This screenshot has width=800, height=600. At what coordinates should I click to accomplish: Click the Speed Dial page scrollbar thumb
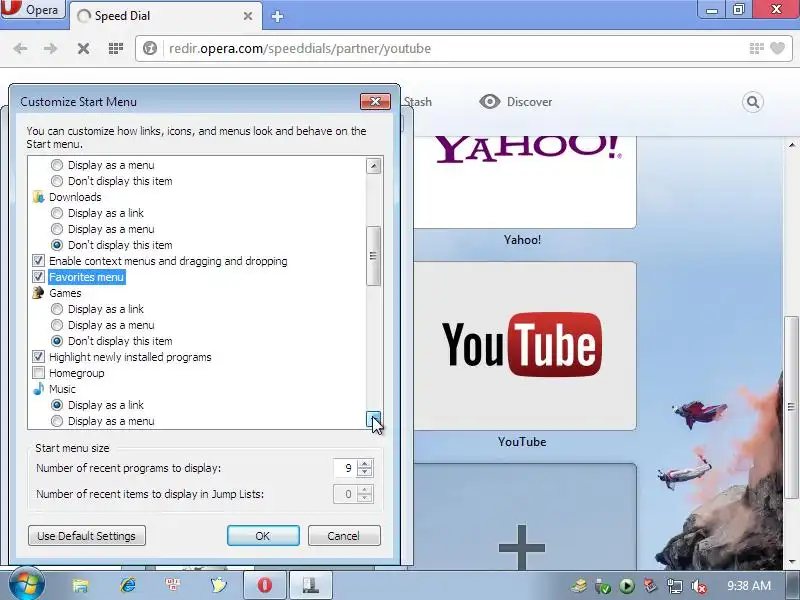(791, 407)
